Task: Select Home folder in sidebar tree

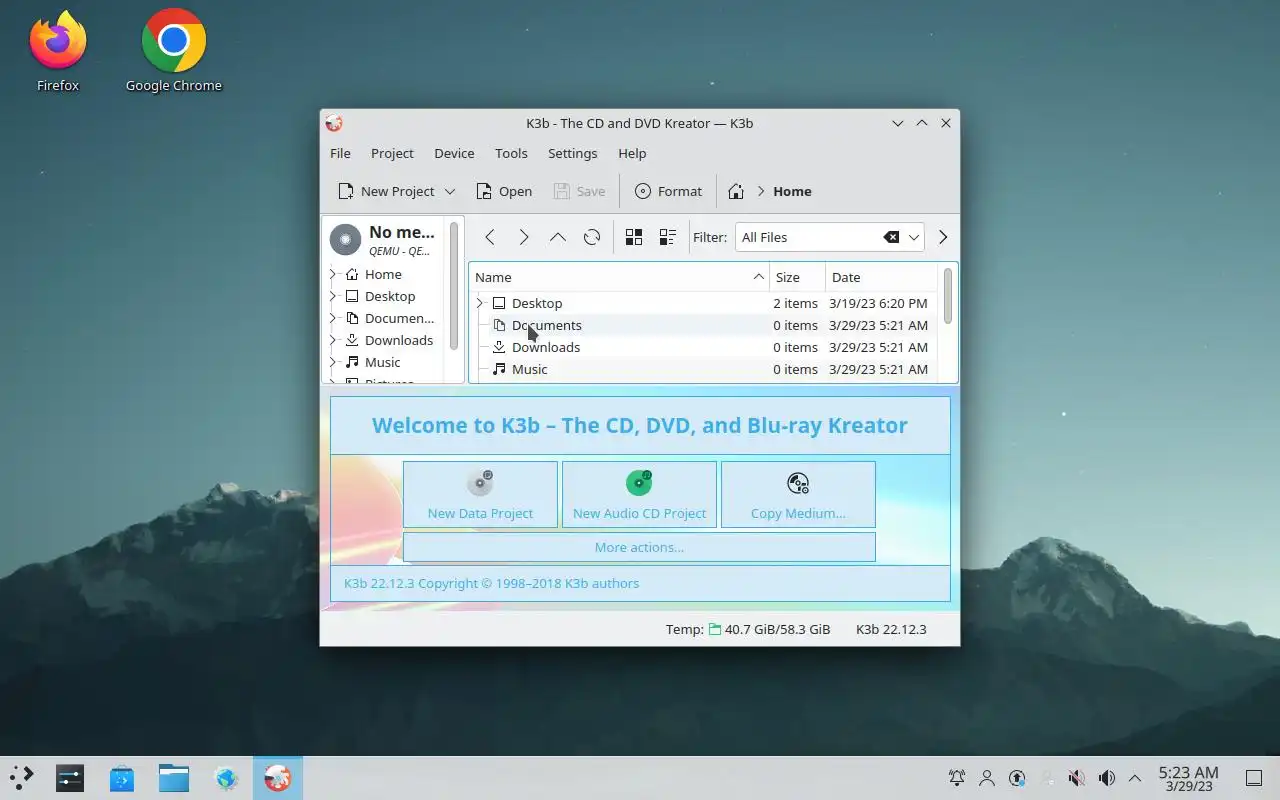Action: [x=383, y=274]
